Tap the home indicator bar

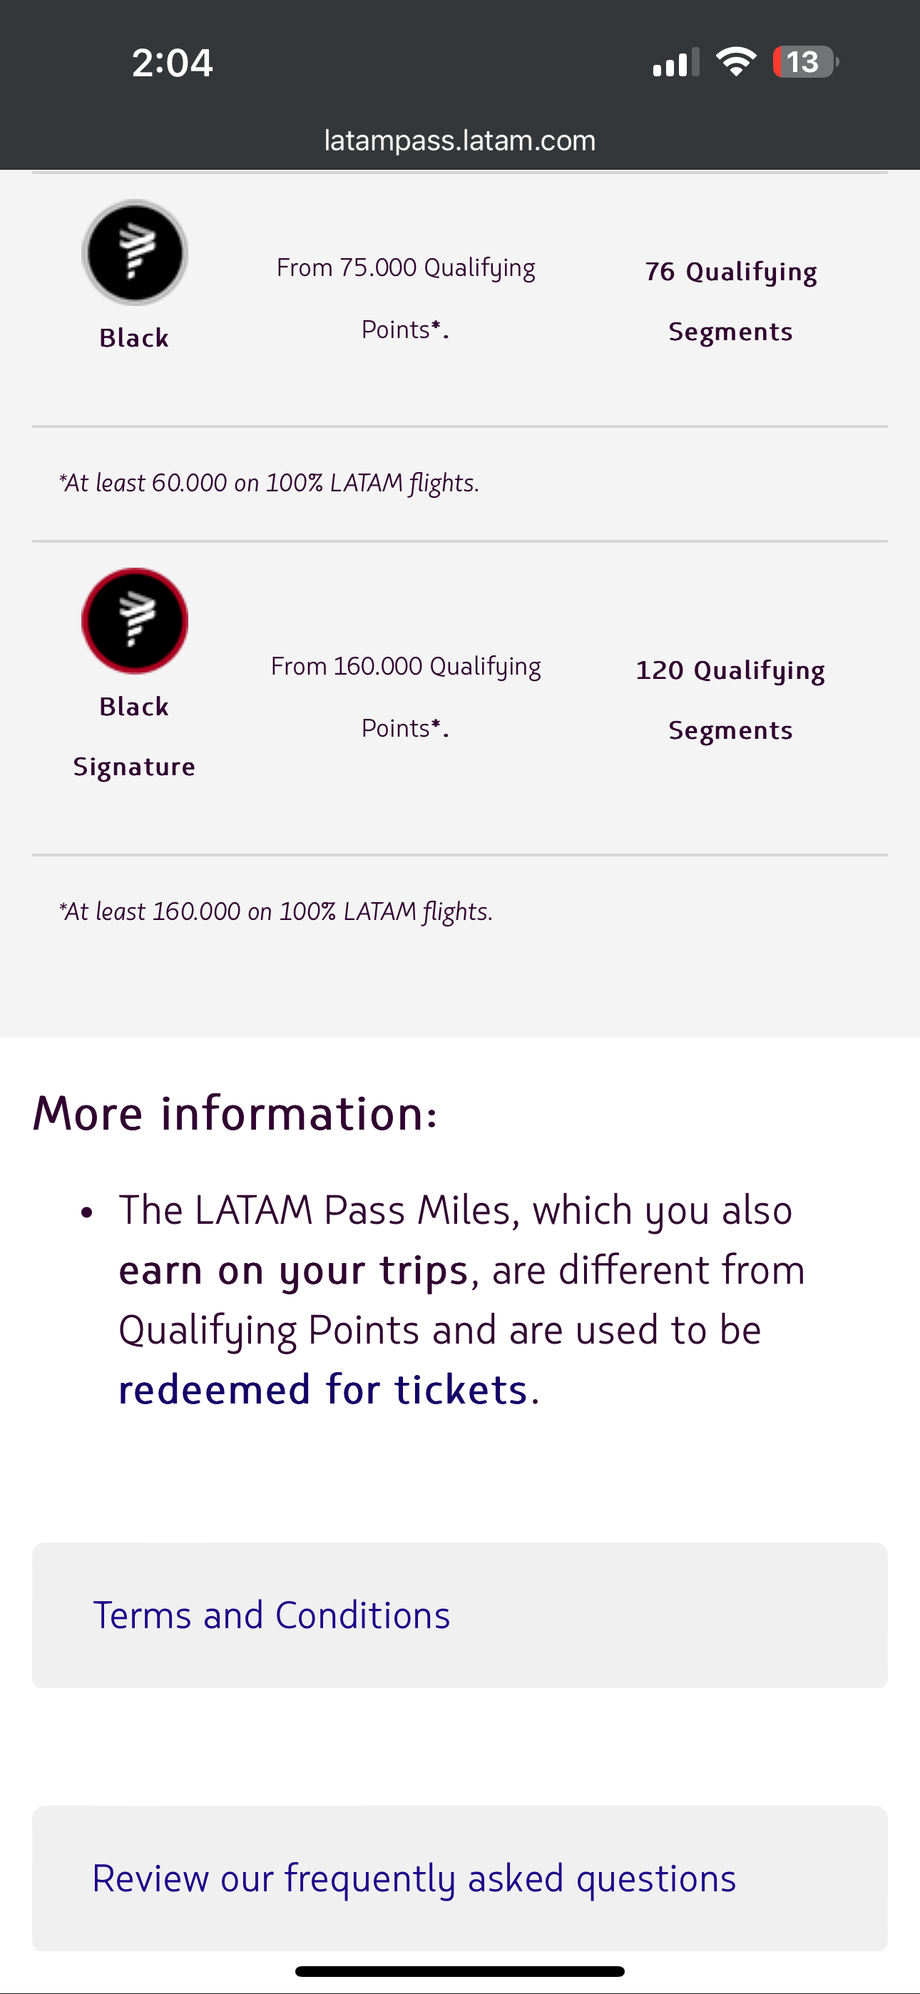click(x=460, y=1971)
